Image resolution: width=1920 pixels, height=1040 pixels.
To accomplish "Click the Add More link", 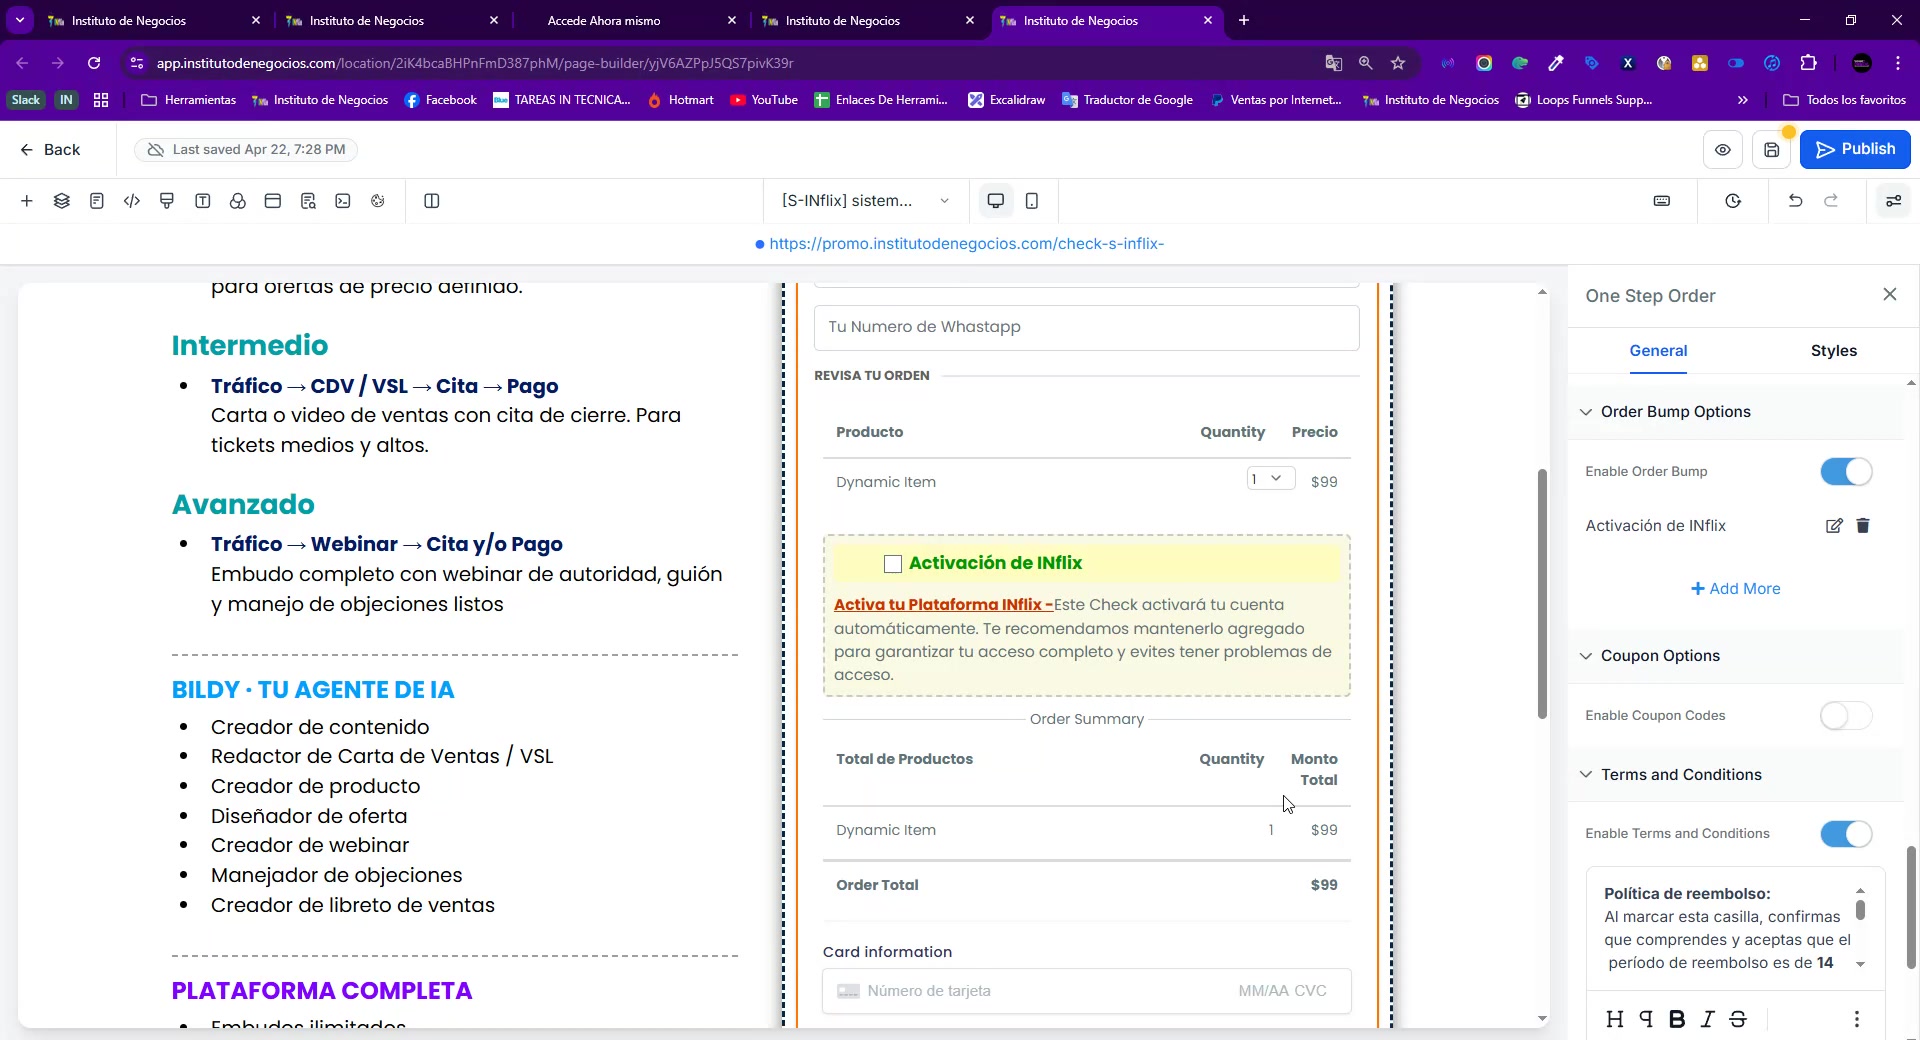I will [1735, 589].
